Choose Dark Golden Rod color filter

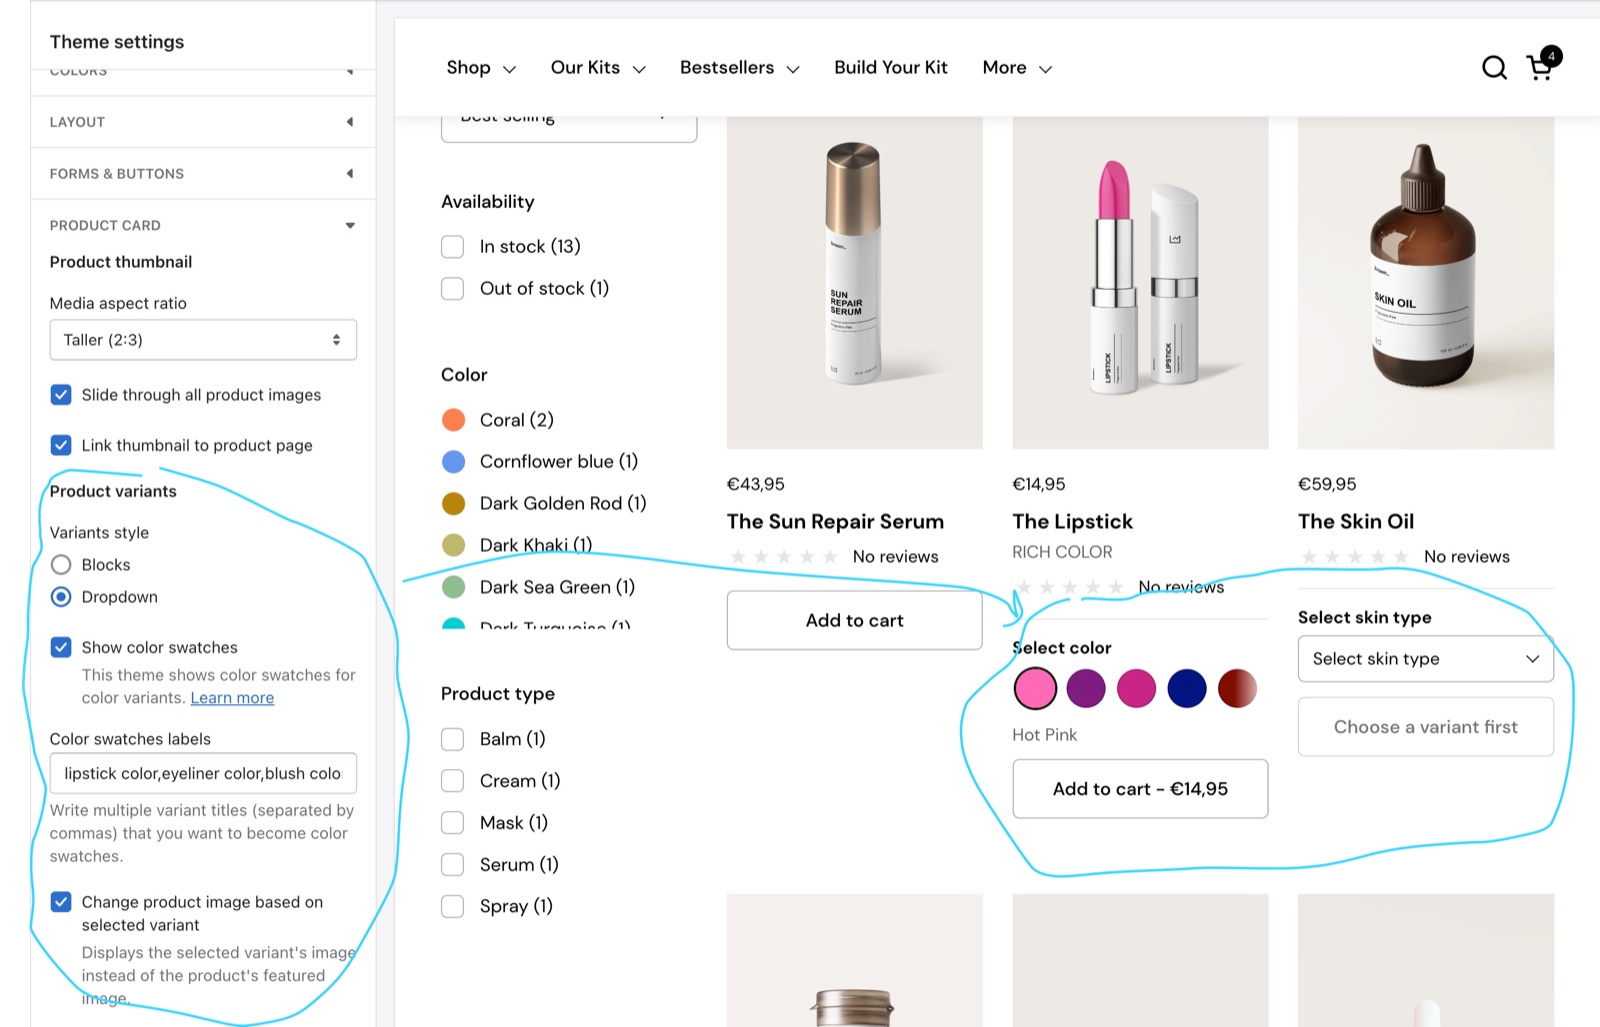(453, 503)
